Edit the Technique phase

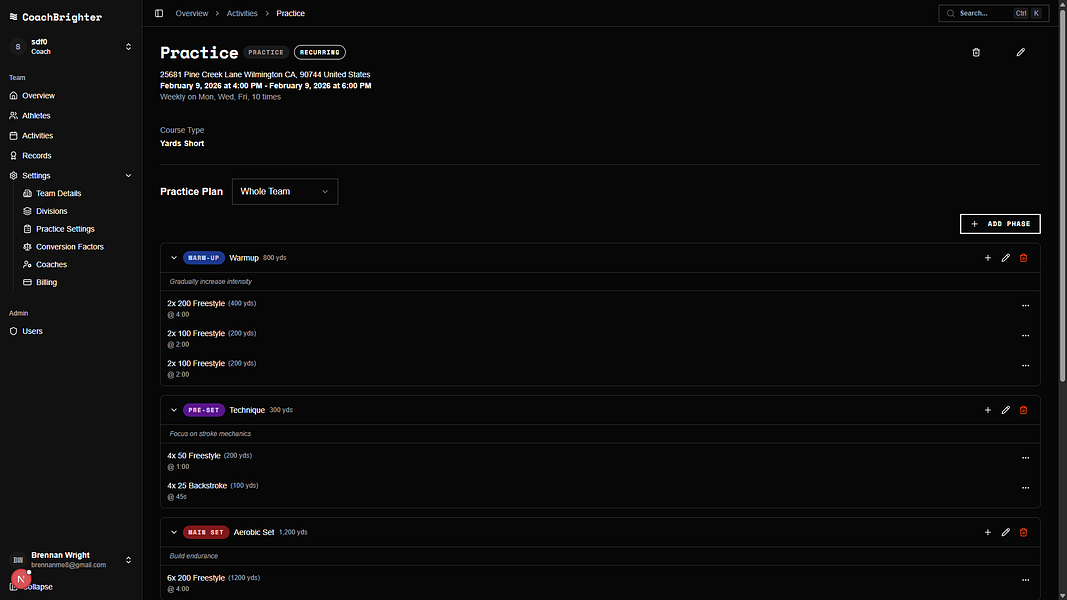1005,410
